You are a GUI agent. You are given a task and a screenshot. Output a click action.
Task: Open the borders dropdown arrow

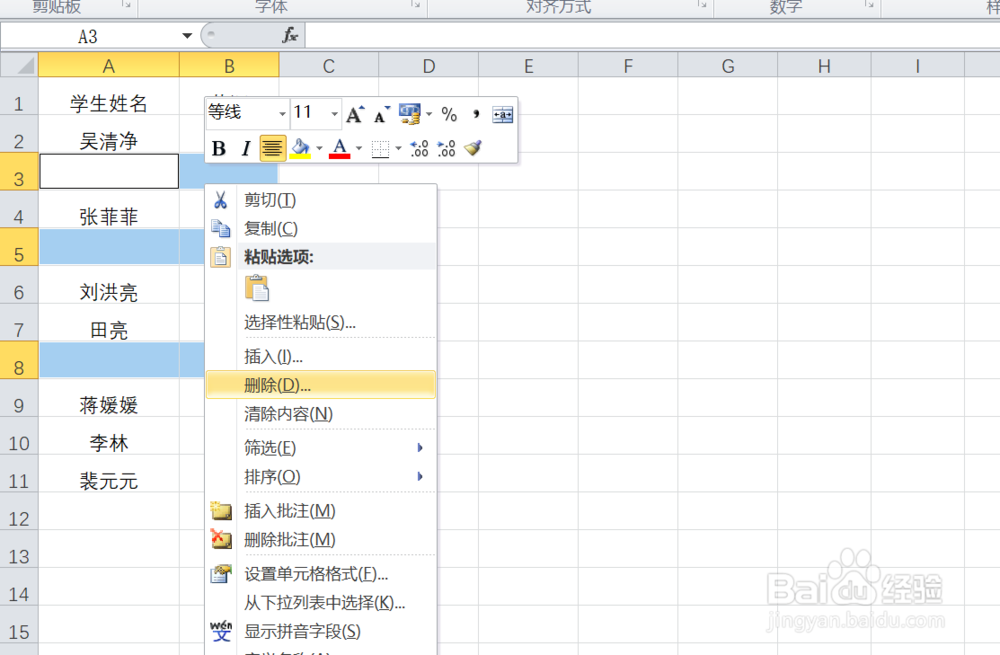397,148
